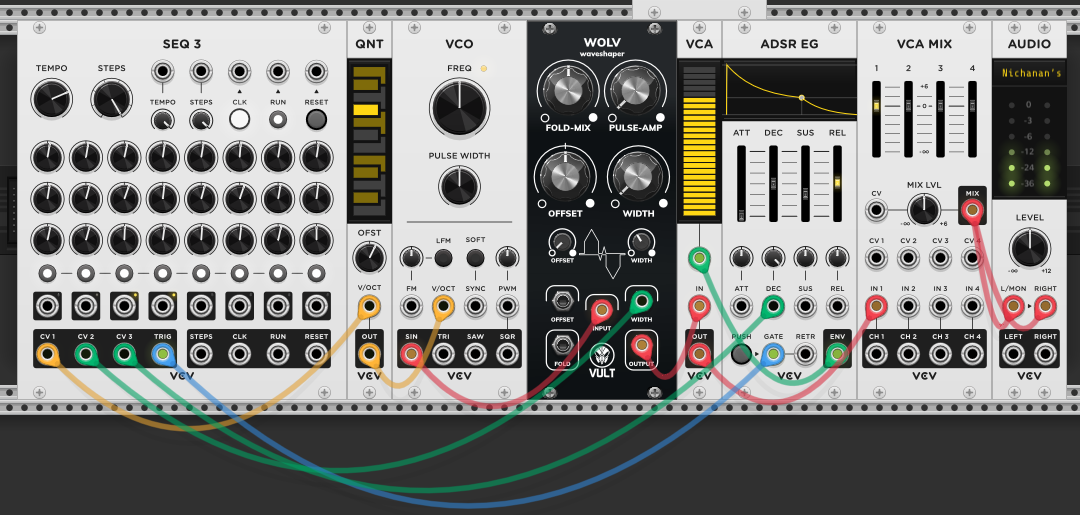Toggle the first SEQ 3 step button
This screenshot has width=1080, height=515.
click(x=47, y=273)
